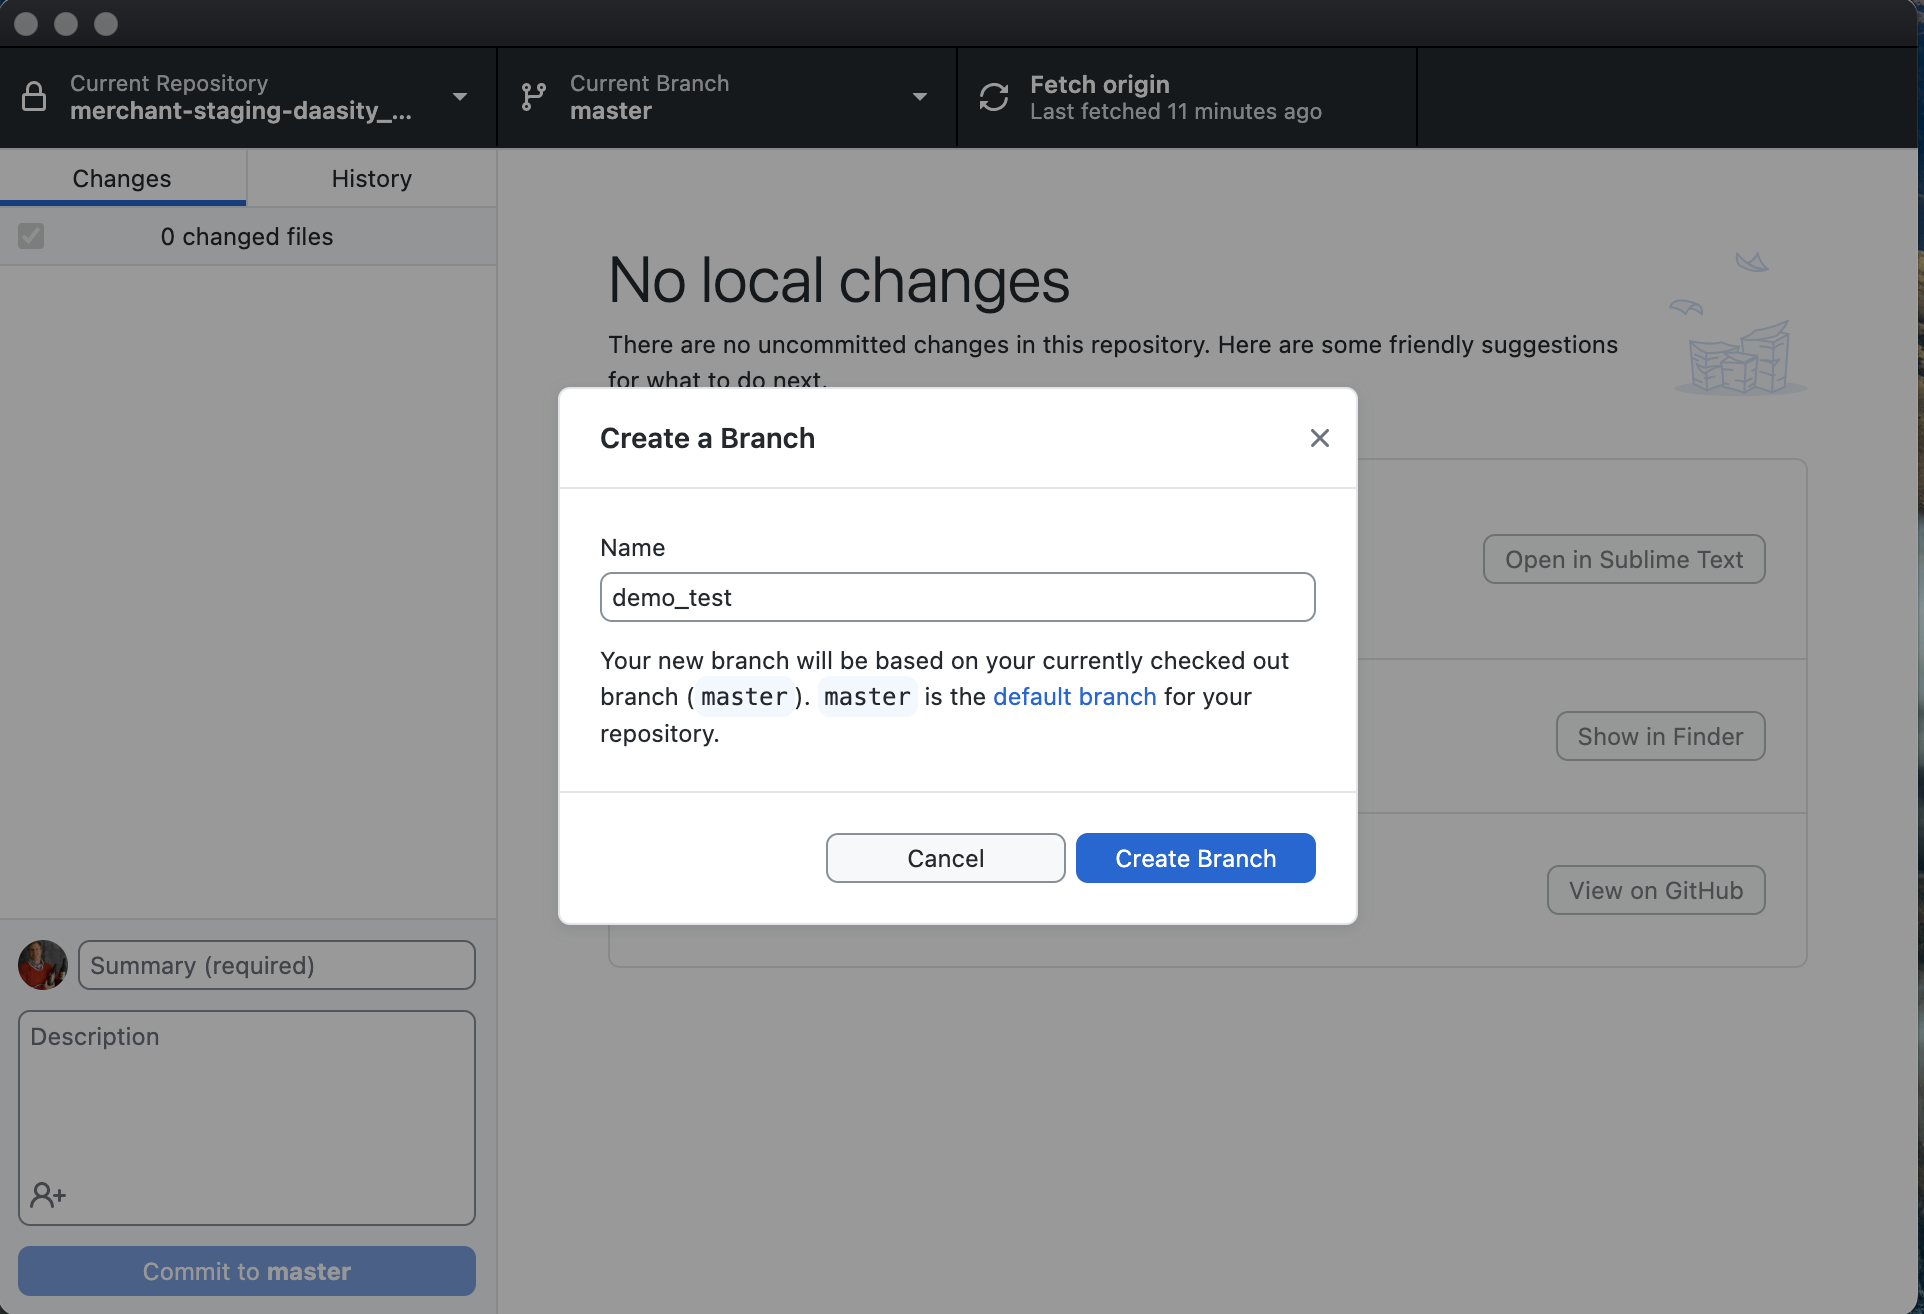Viewport: 1924px width, 1314px height.
Task: Open the default branch link
Action: point(1074,697)
